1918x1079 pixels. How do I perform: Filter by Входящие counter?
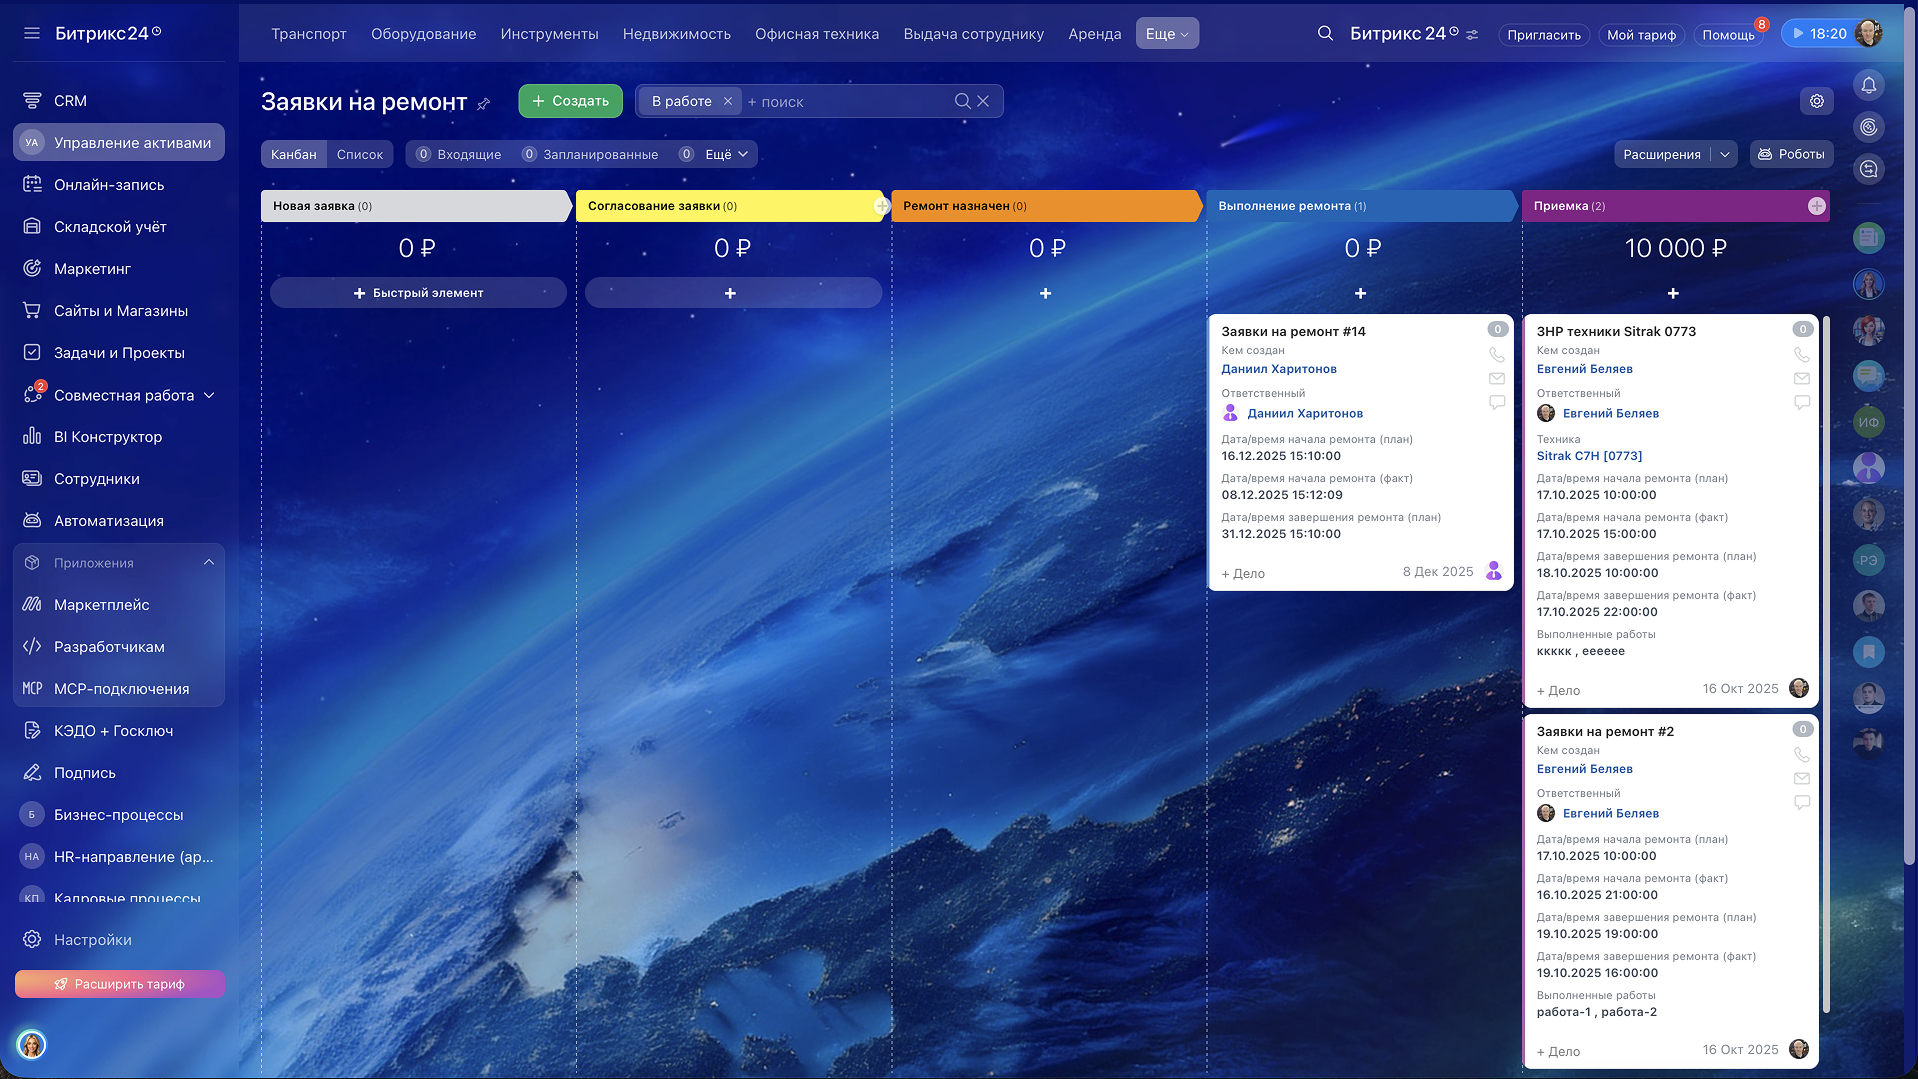(x=459, y=154)
